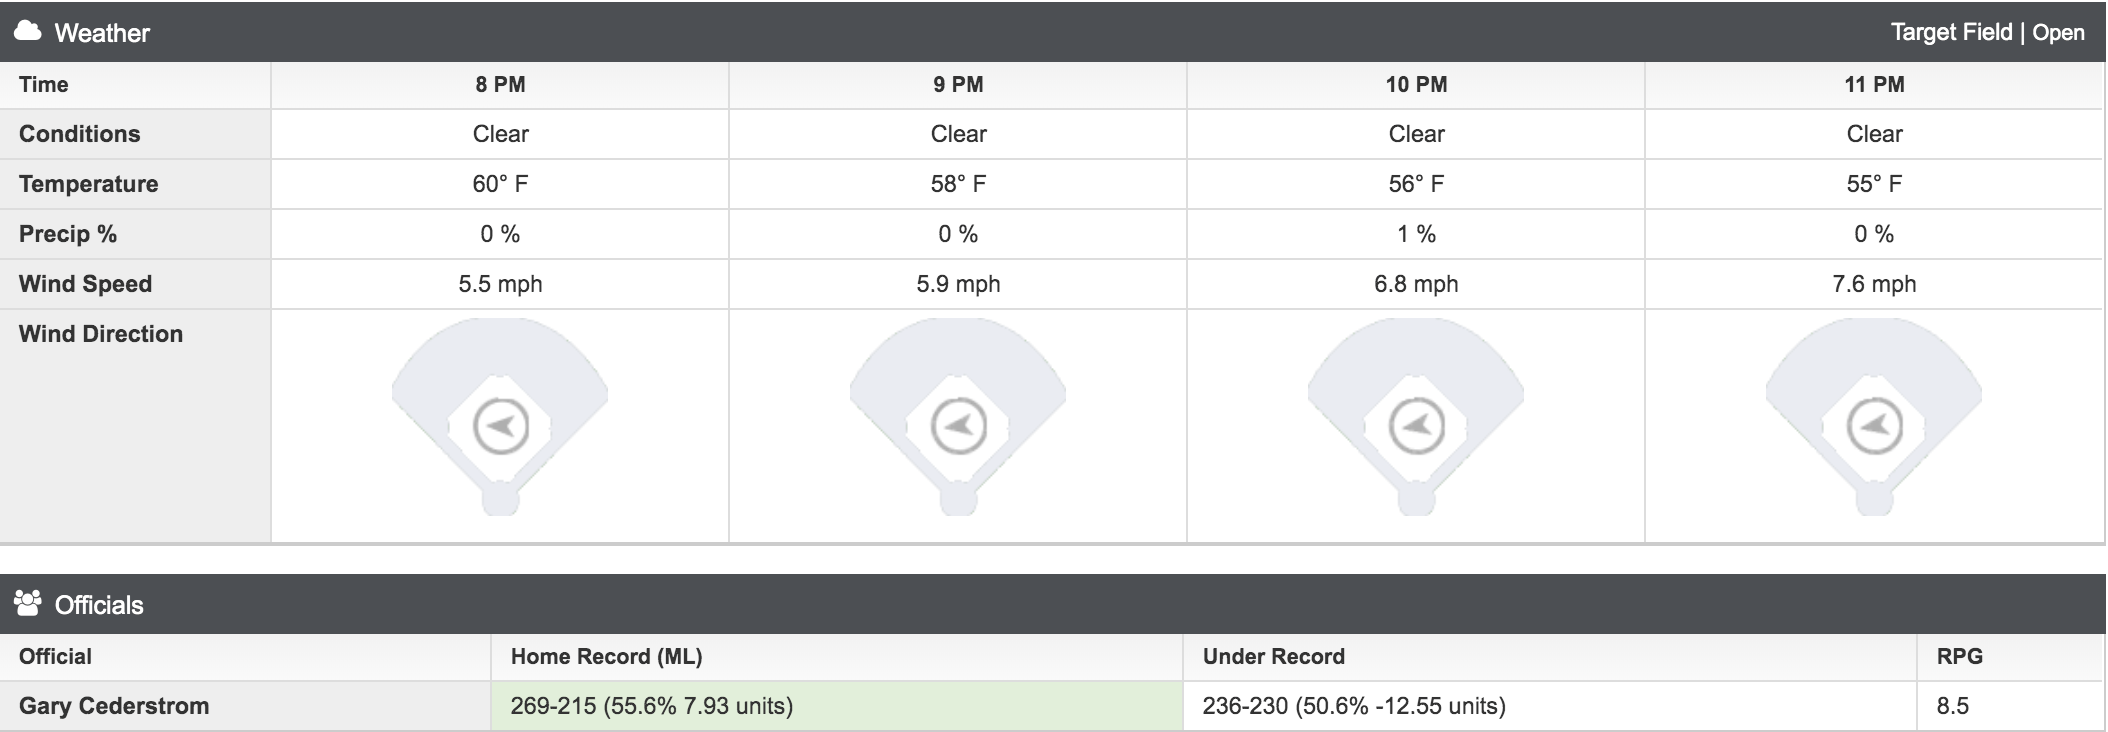Select the 8 PM column header
Viewport: 2108px width, 732px height.
(x=500, y=85)
